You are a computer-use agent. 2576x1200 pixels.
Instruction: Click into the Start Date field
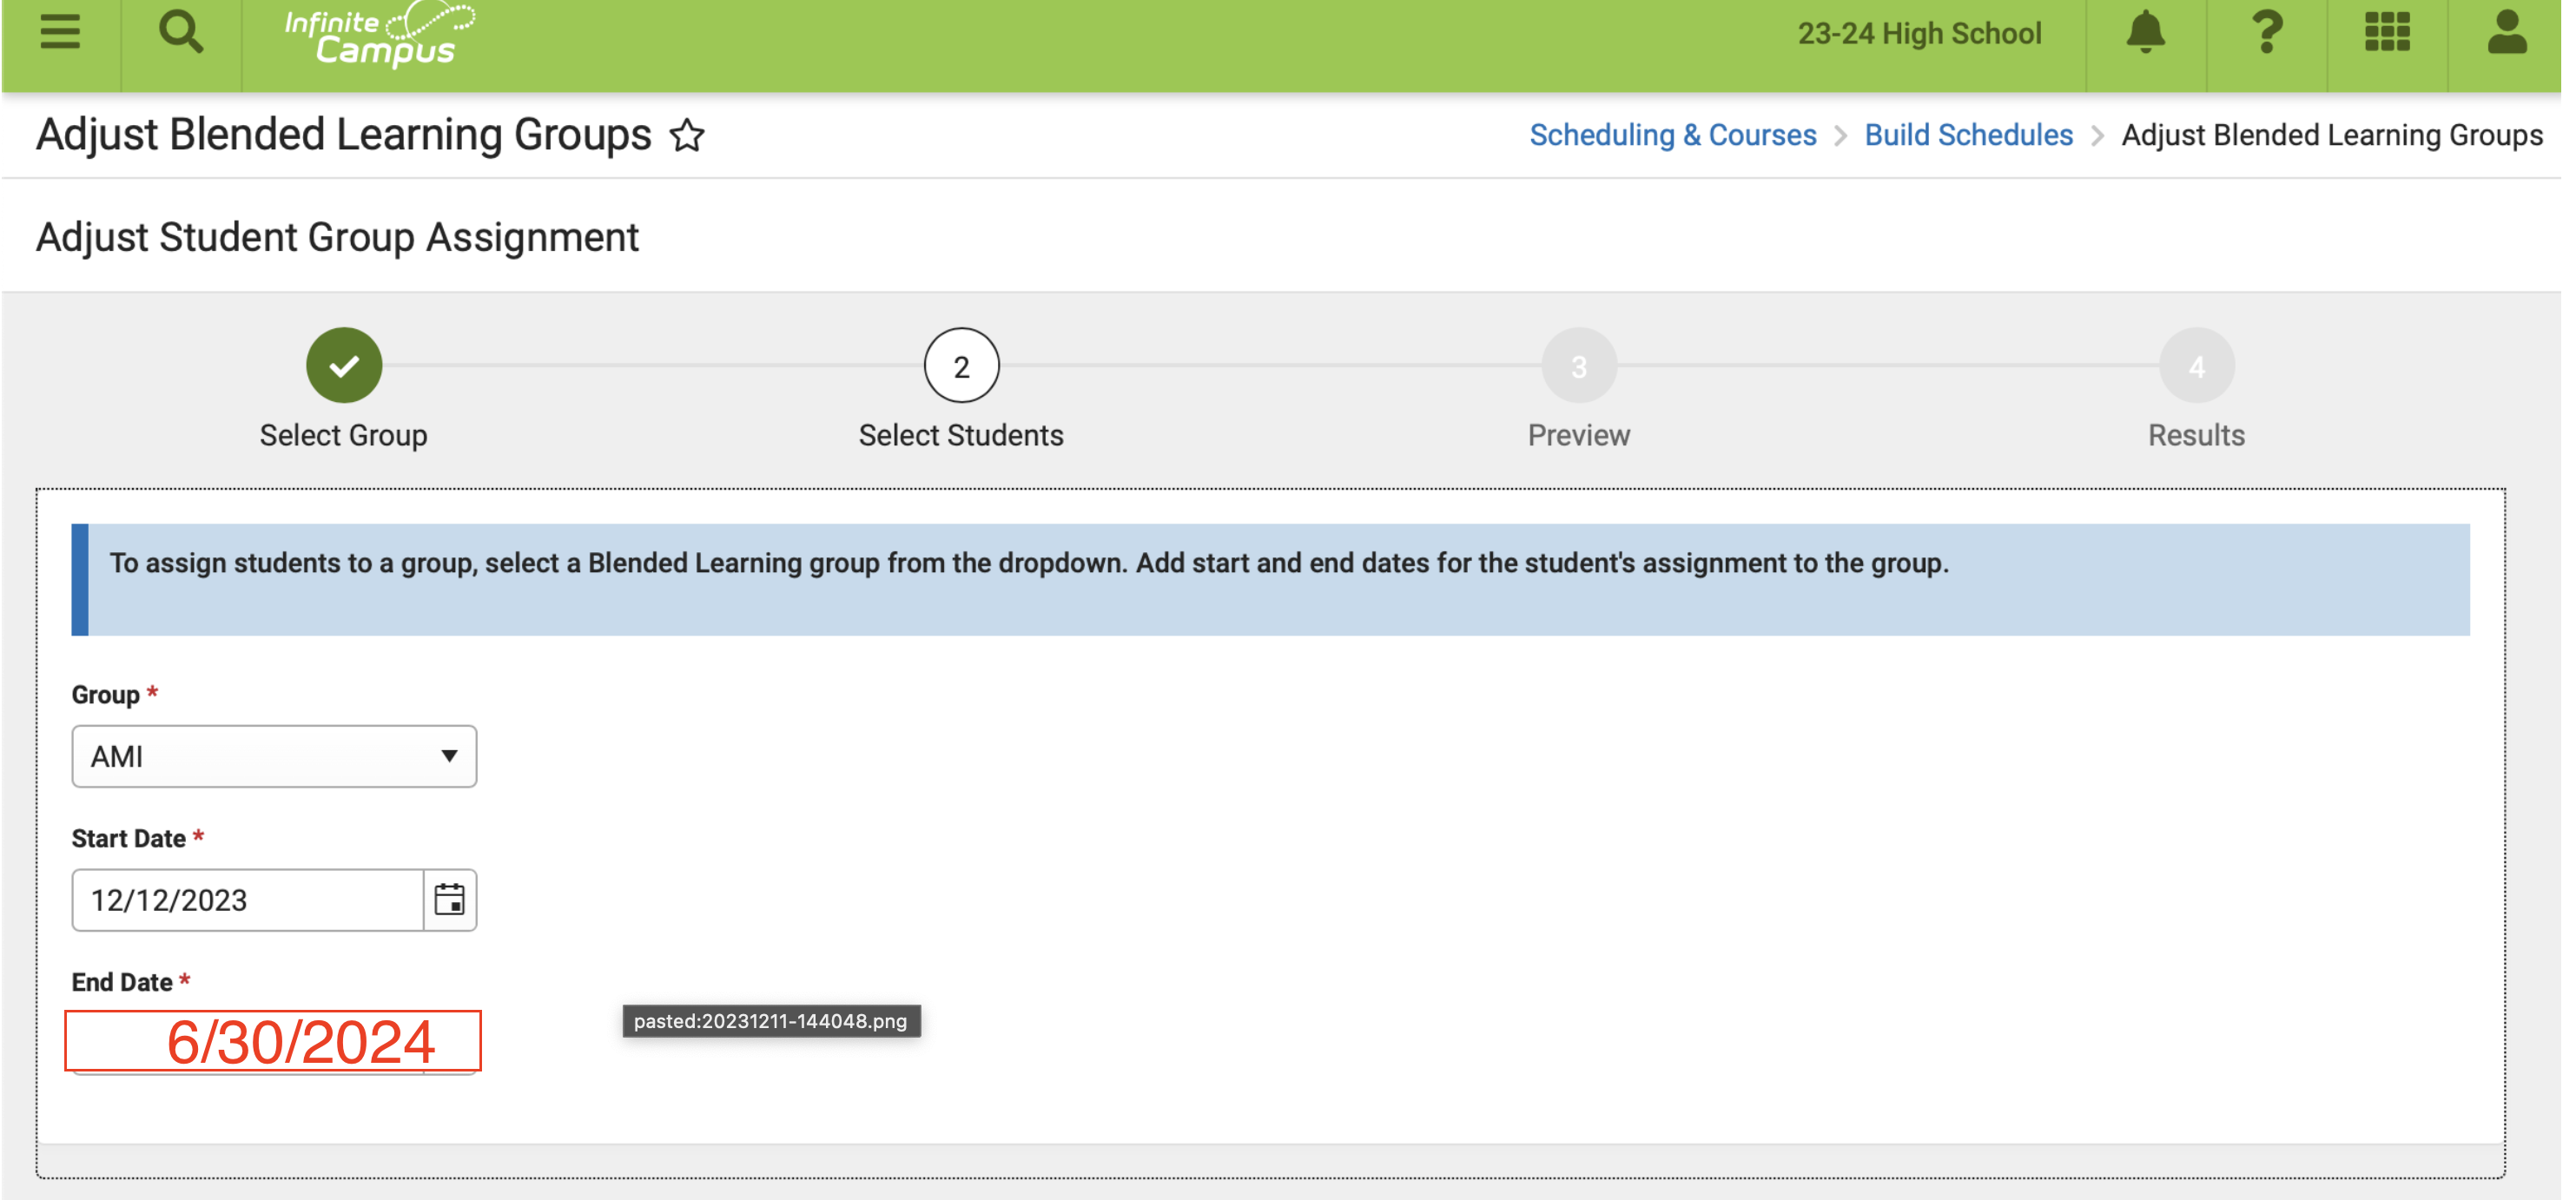point(248,900)
